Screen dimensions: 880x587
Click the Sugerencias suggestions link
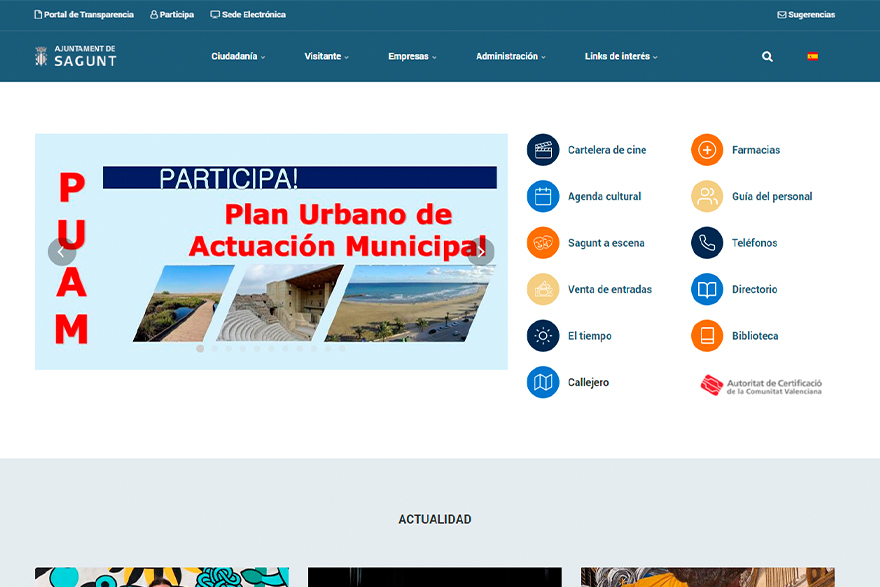coord(806,14)
